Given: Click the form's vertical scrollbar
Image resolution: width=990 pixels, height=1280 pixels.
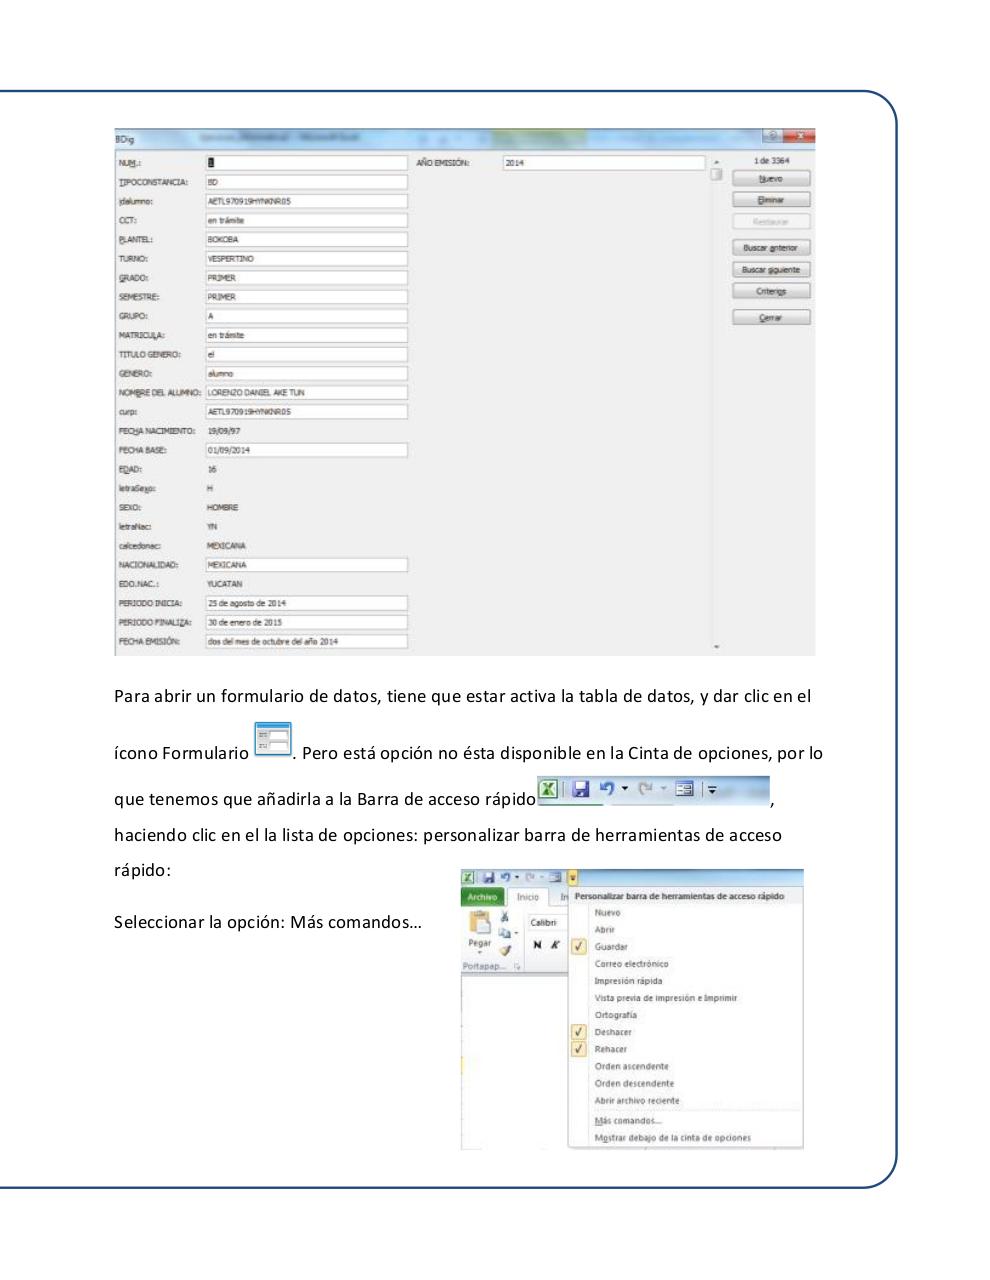Looking at the screenshot, I should pos(713,400).
